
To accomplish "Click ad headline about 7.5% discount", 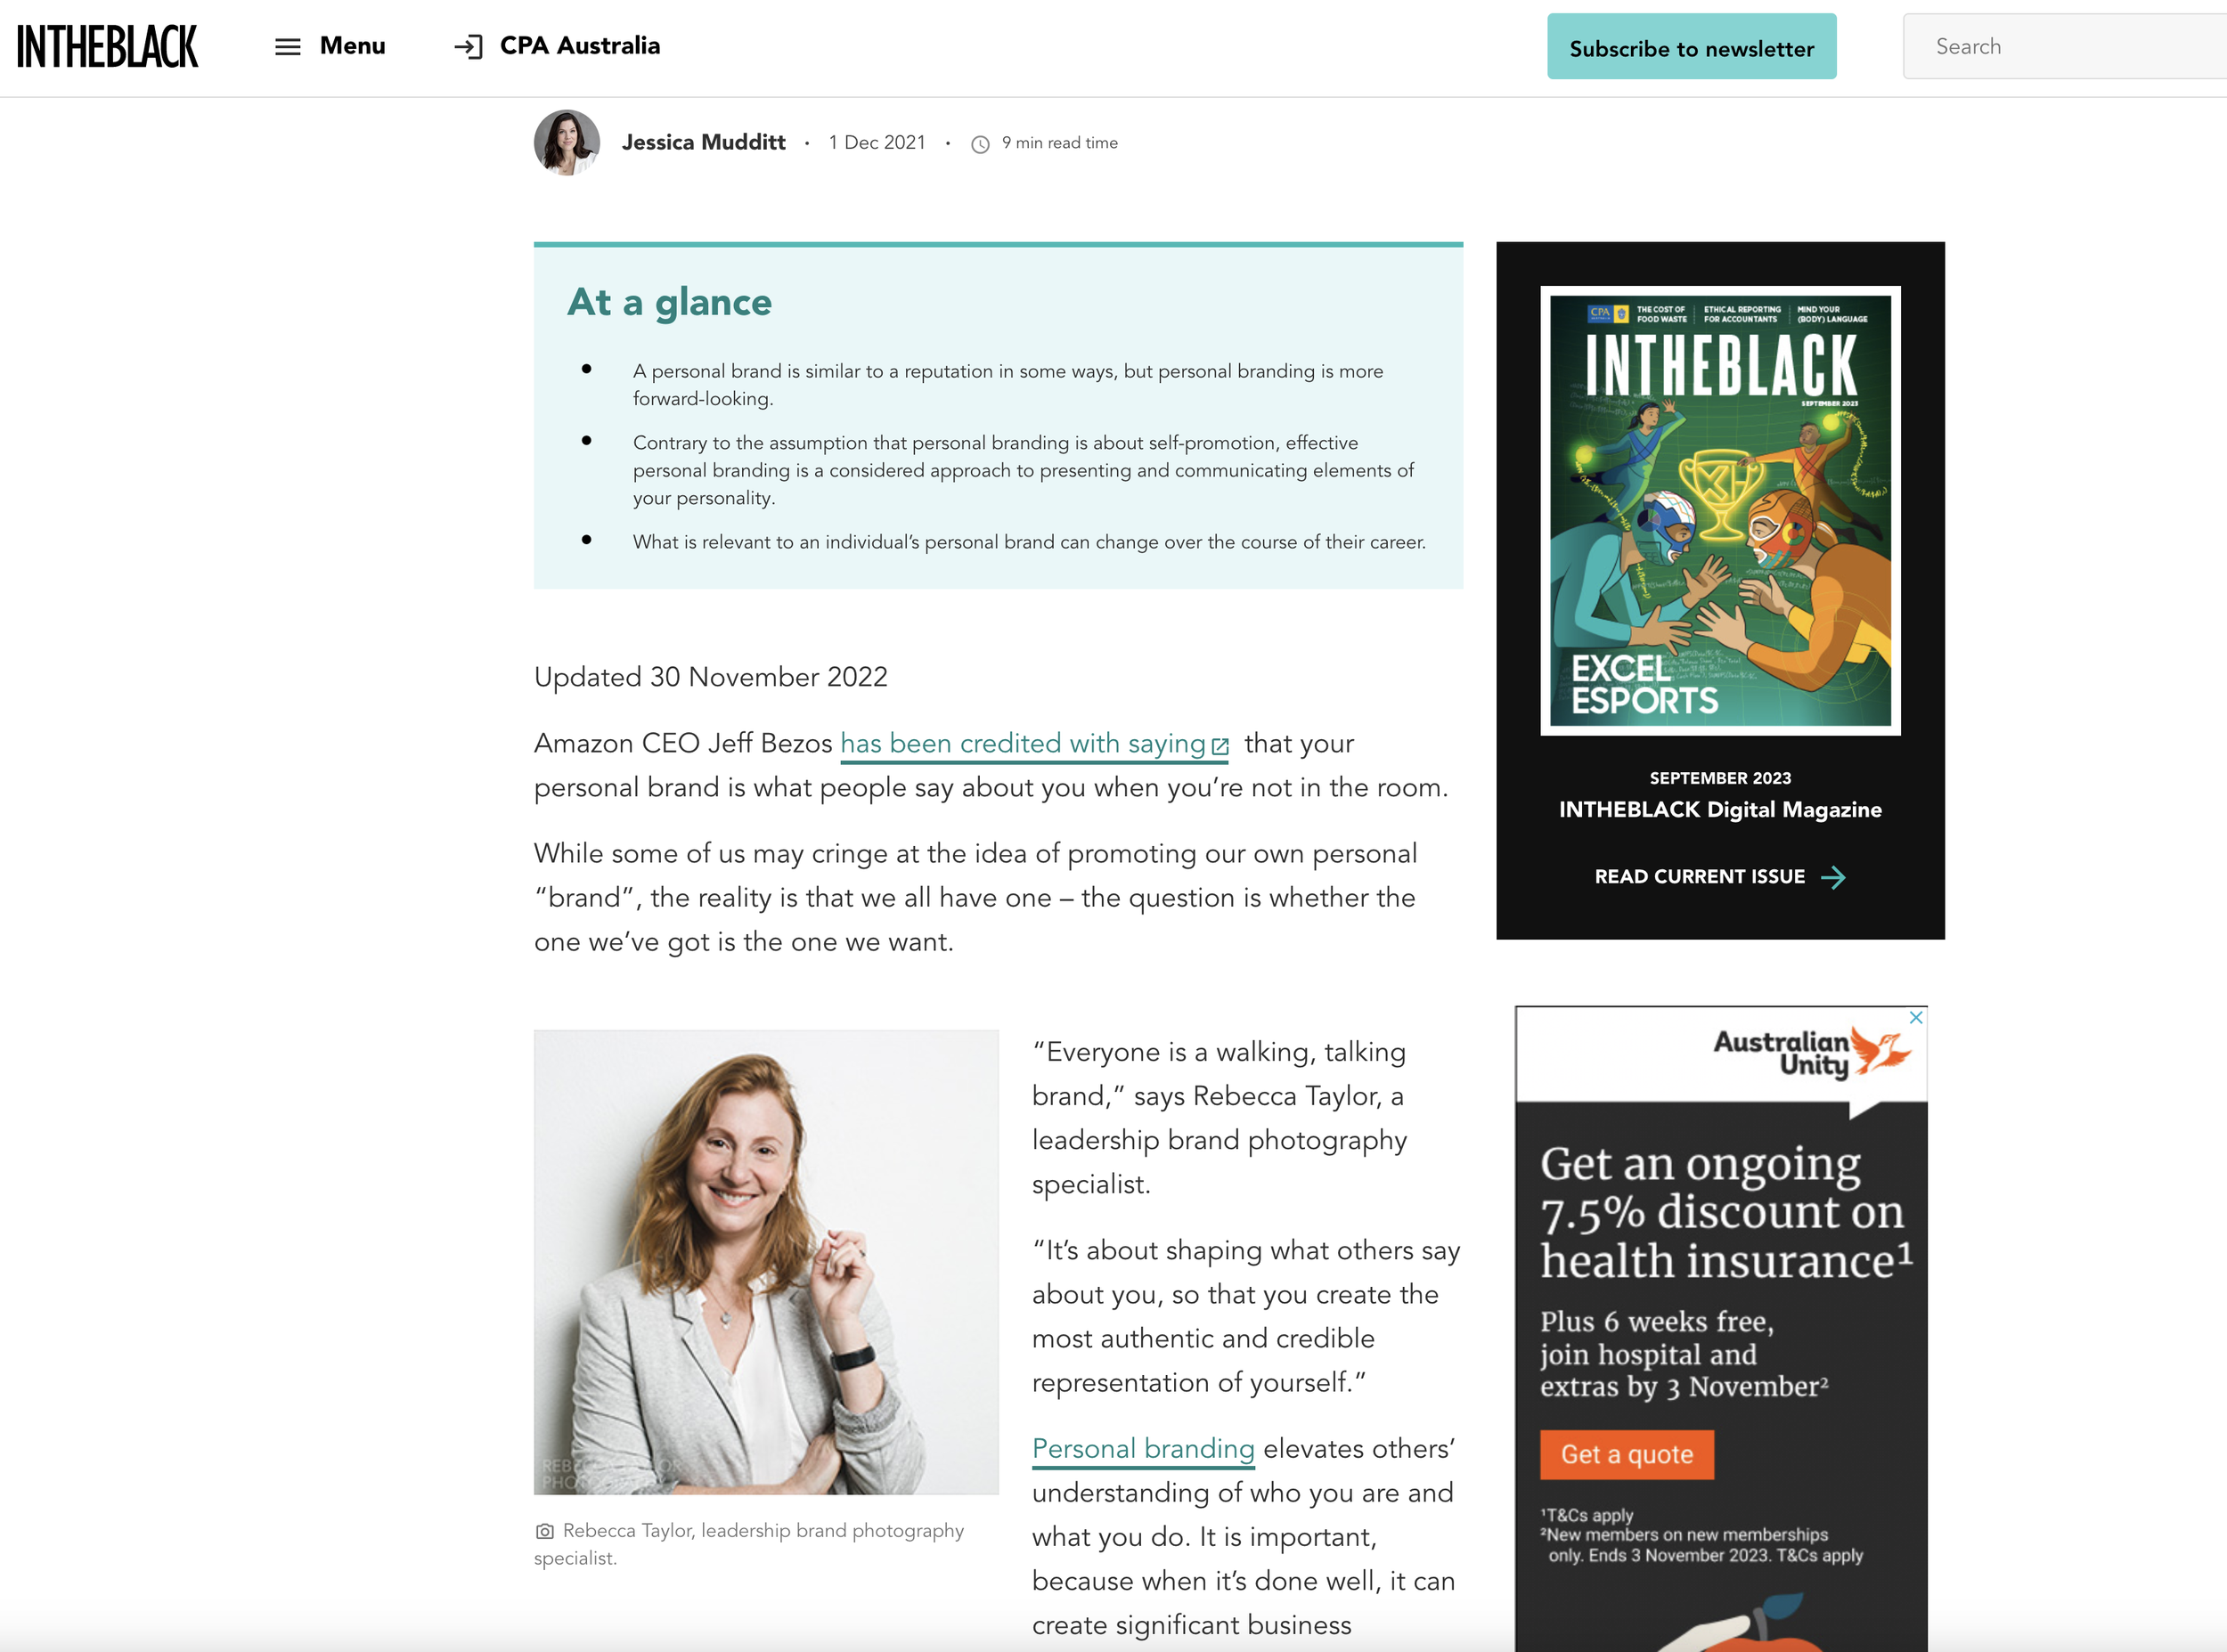I will 1727,1211.
